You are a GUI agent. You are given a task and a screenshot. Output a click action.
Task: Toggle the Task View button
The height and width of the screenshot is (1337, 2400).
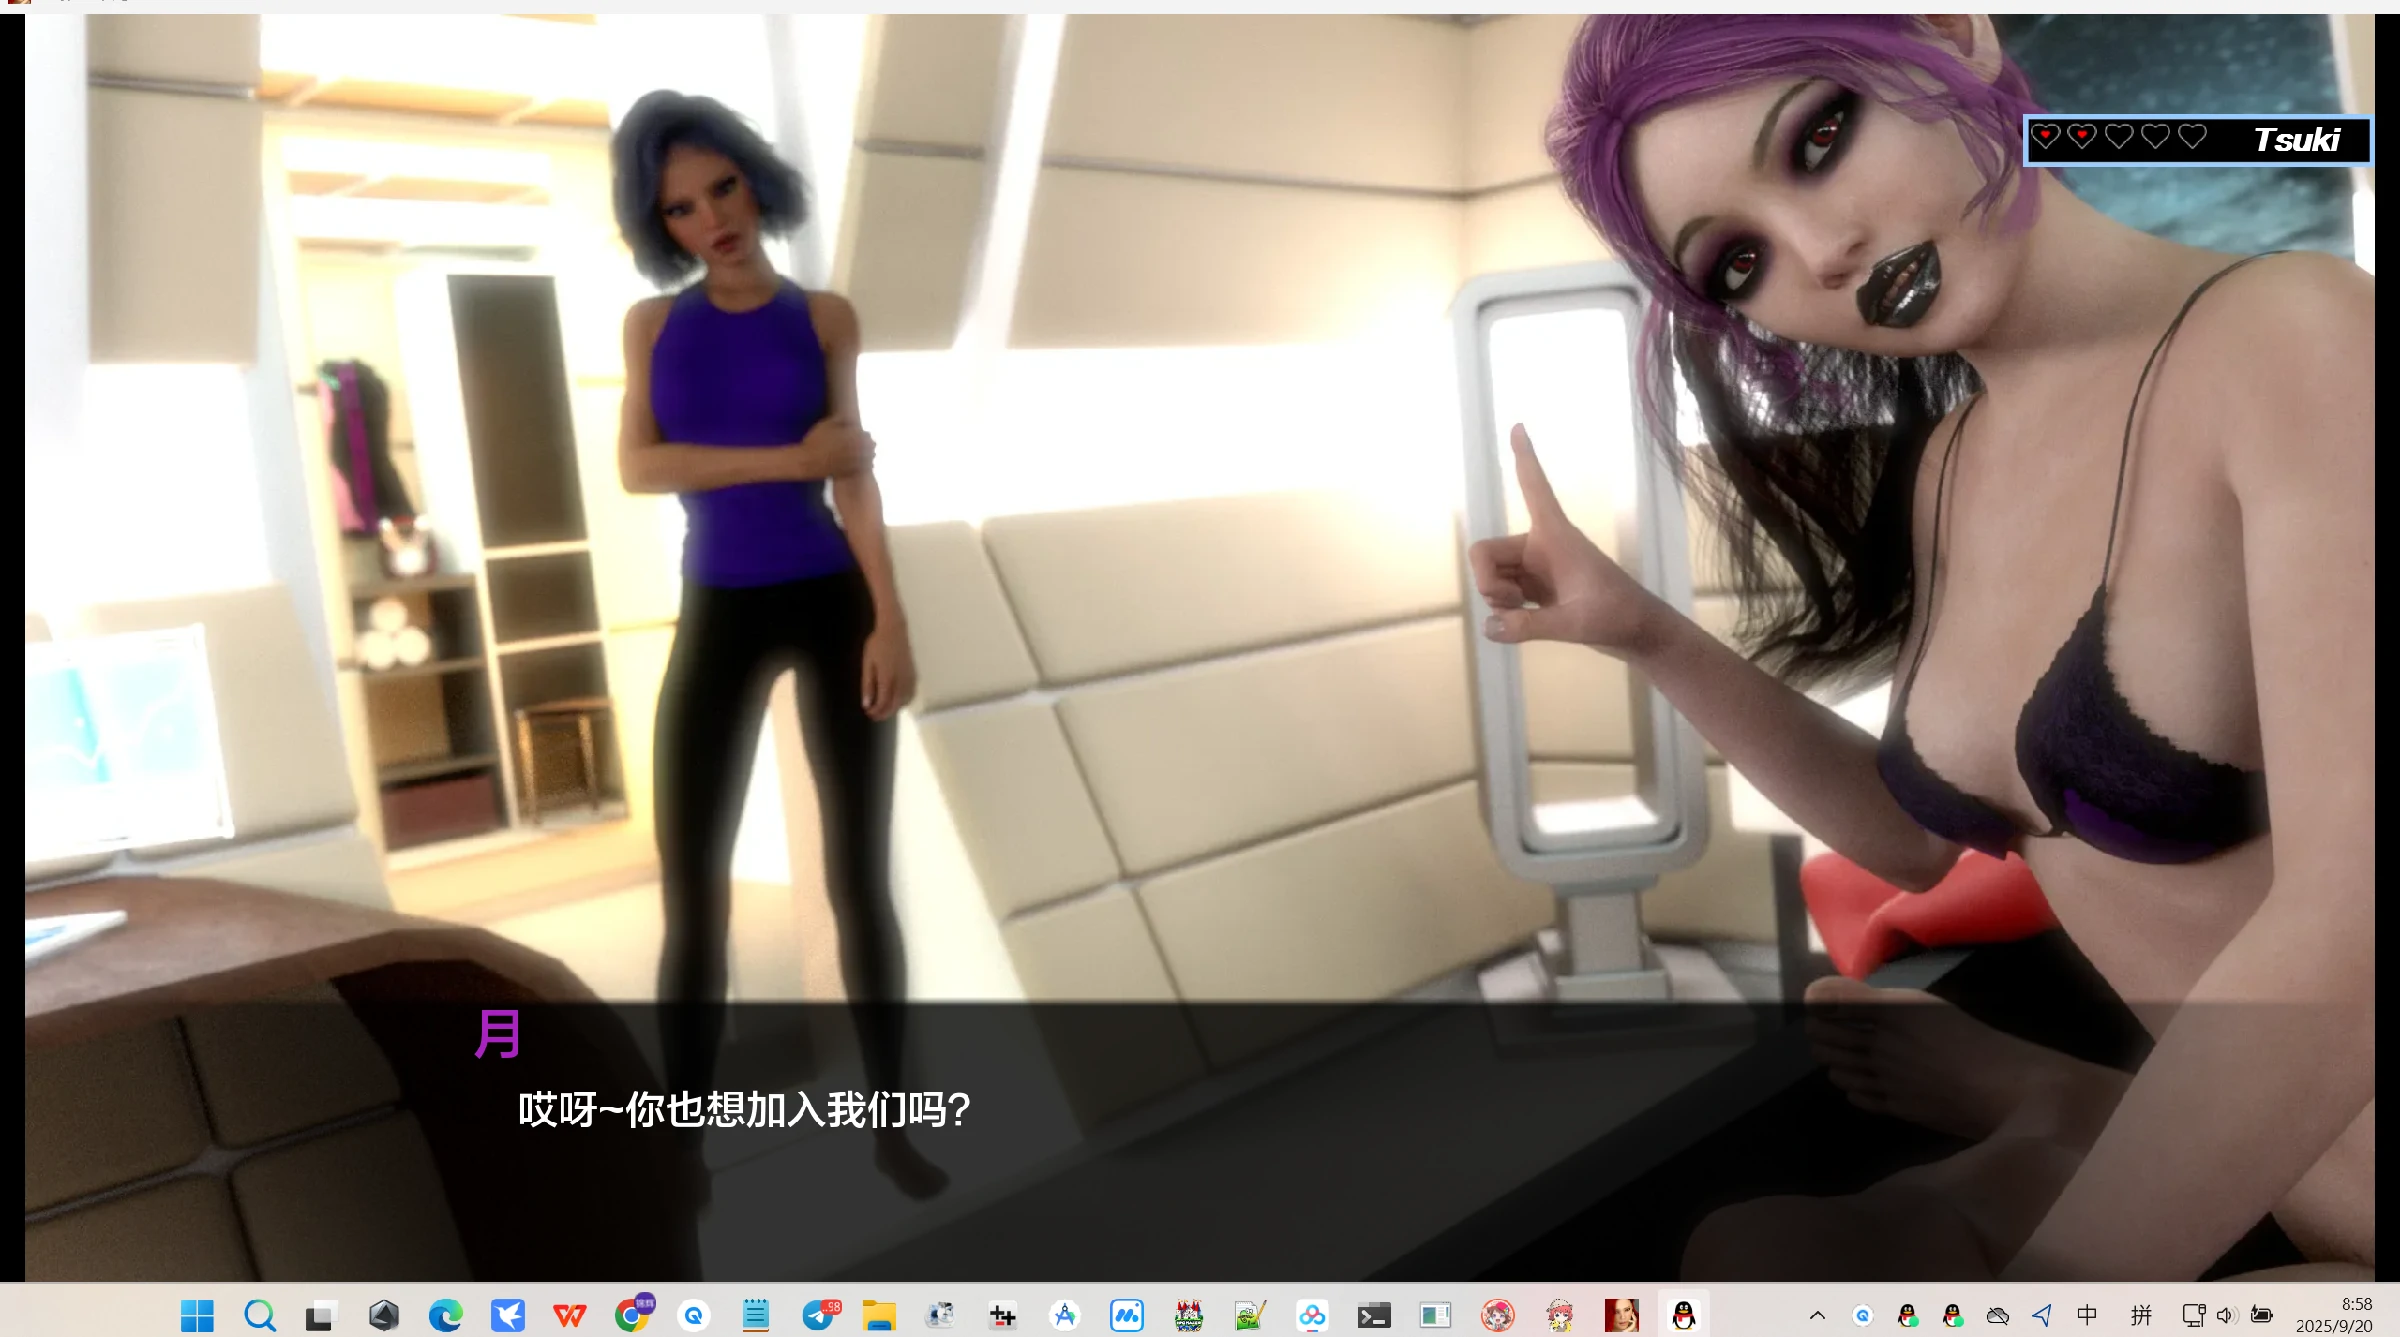coord(319,1315)
